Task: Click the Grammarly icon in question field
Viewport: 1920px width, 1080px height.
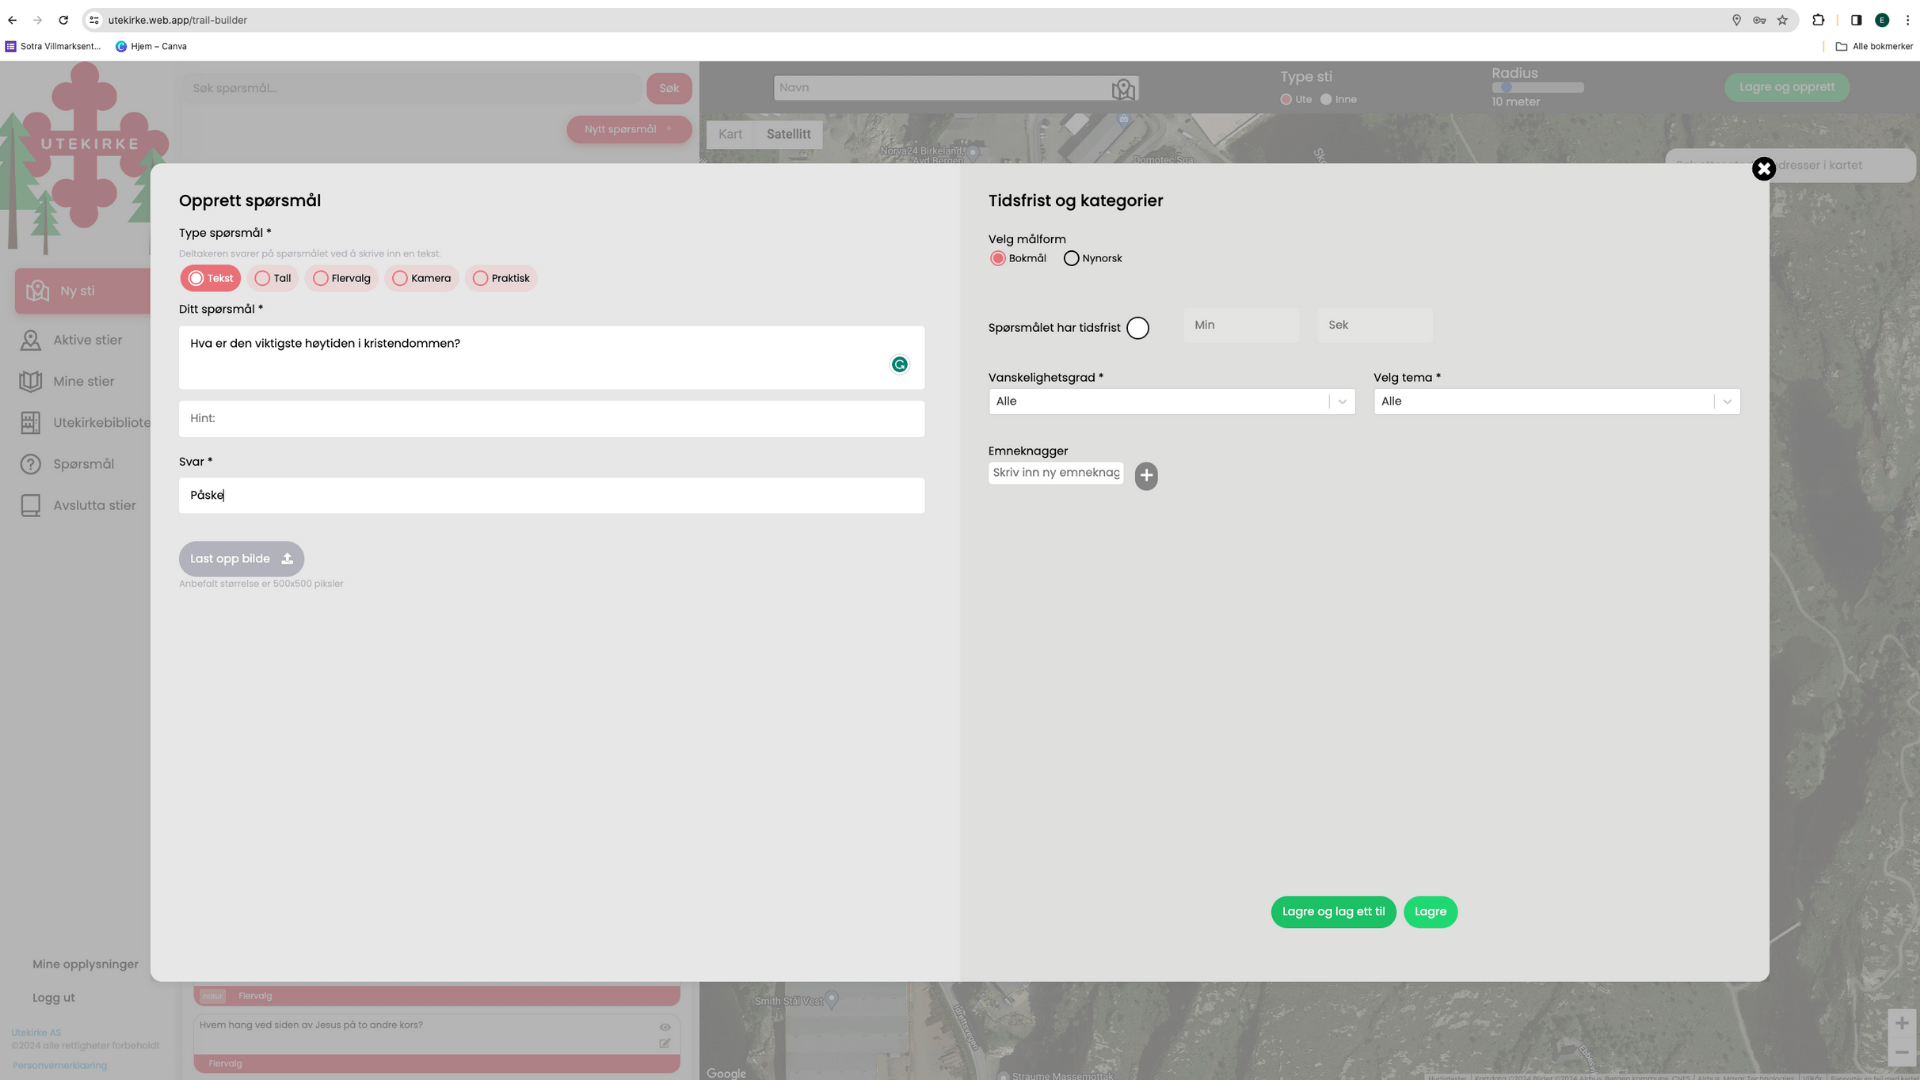Action: click(x=899, y=365)
